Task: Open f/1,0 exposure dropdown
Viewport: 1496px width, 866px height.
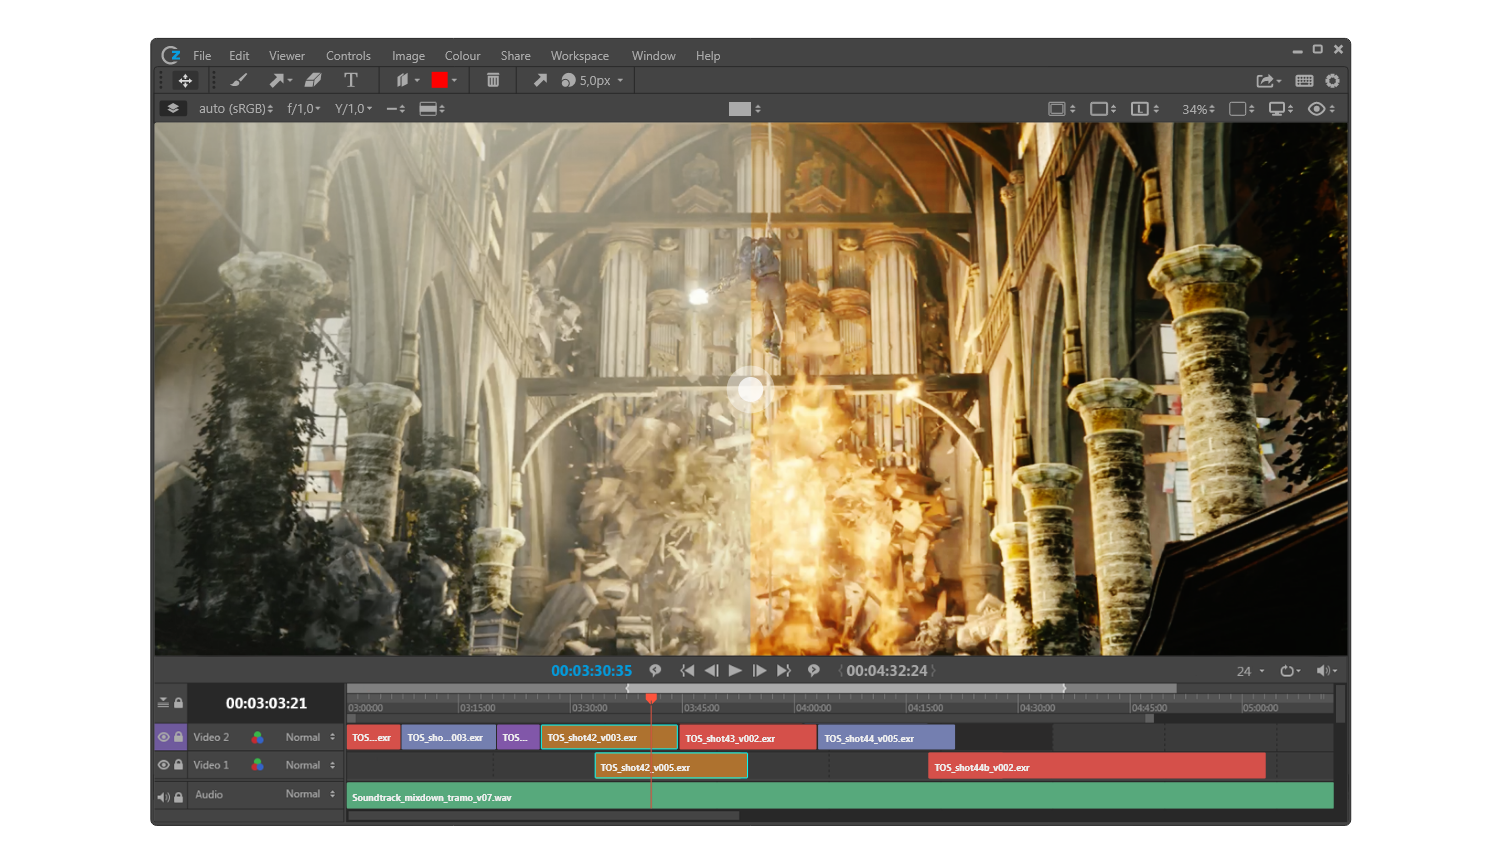Action: (x=304, y=109)
